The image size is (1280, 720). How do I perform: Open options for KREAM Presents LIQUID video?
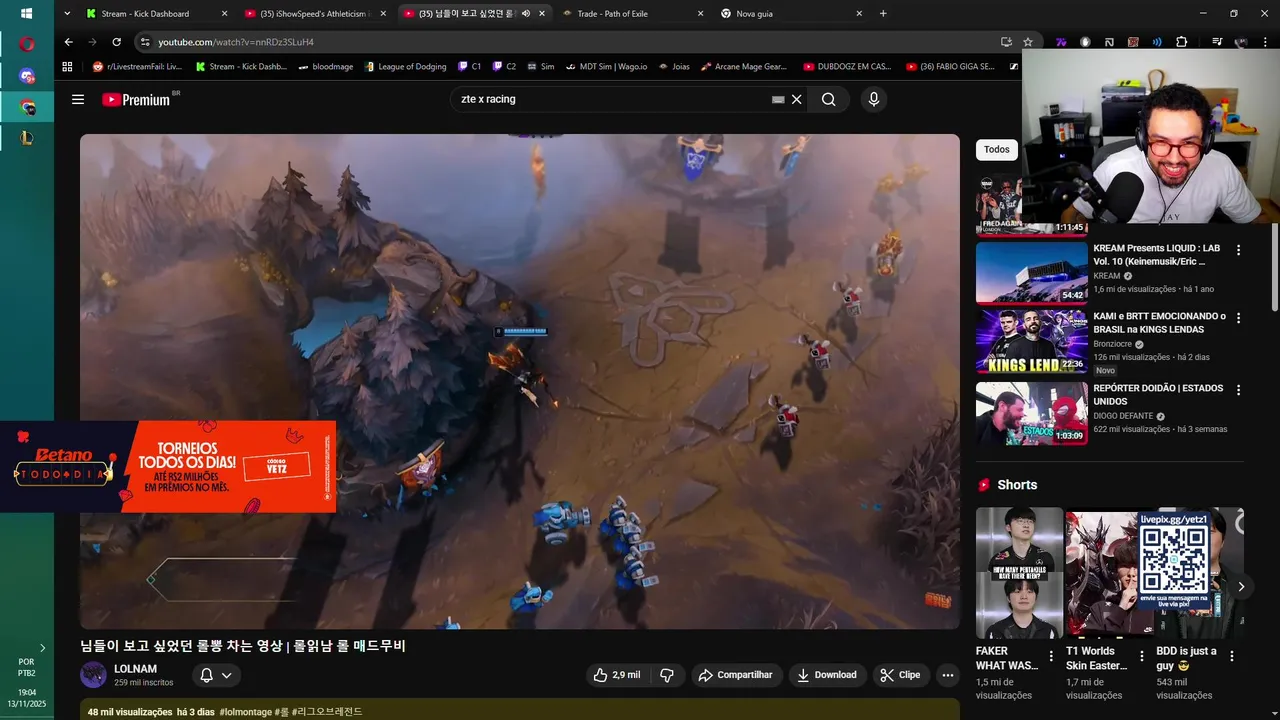(1239, 250)
